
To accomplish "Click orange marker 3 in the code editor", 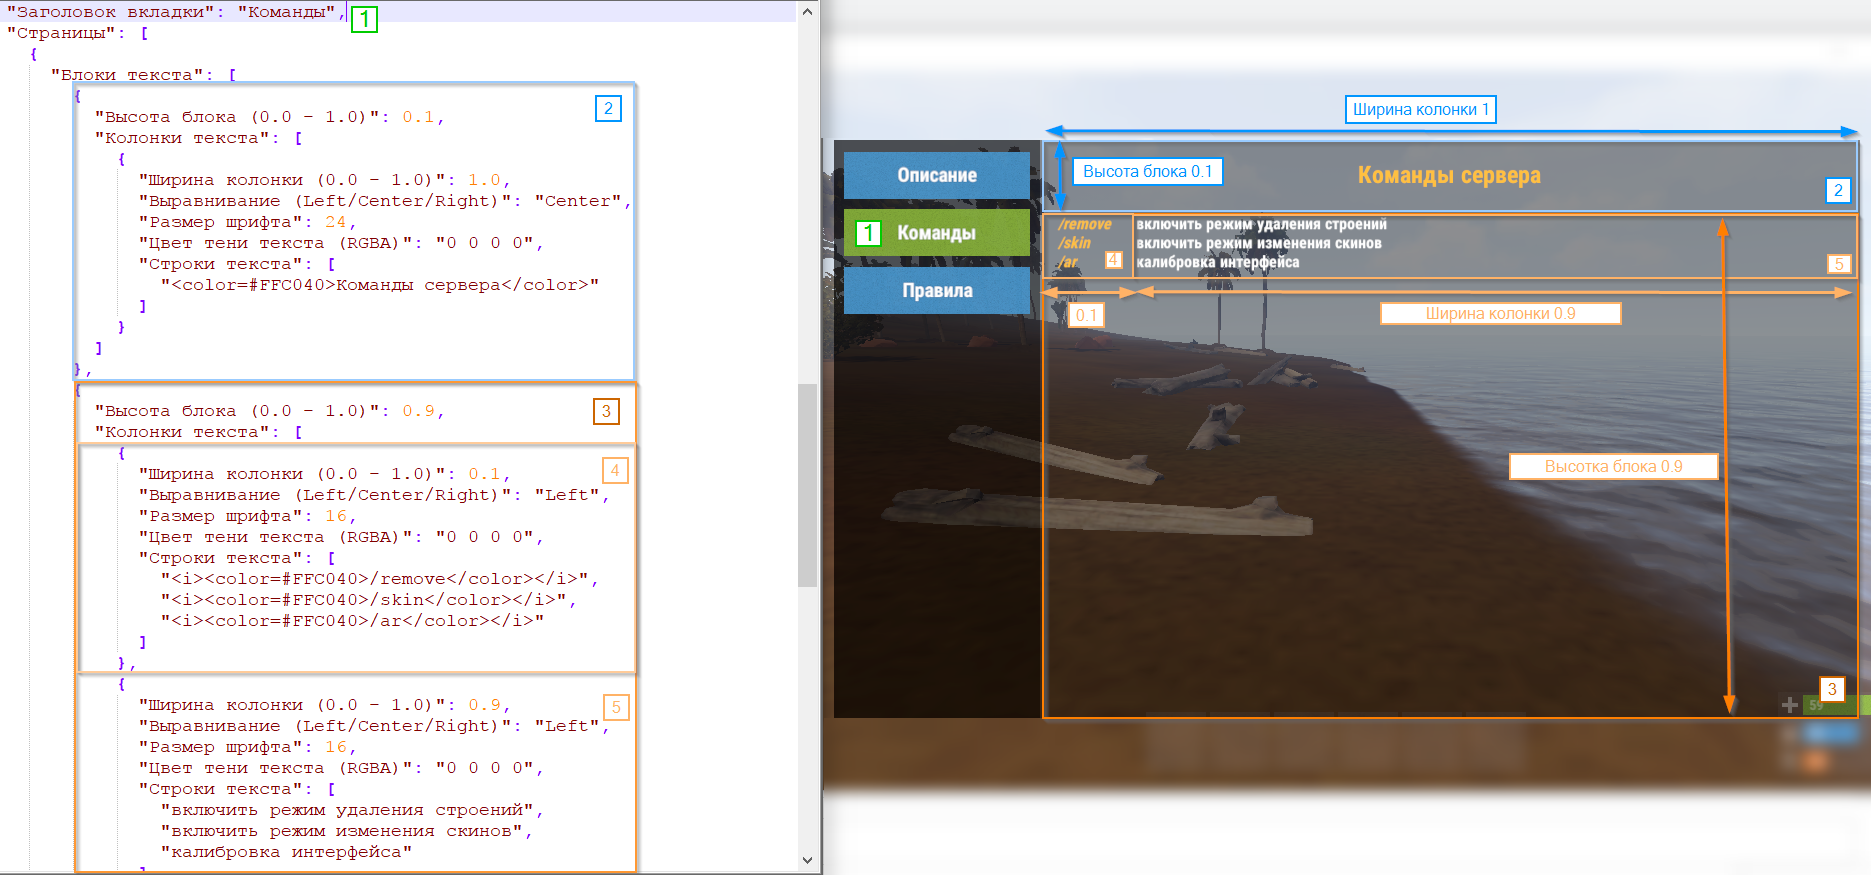I will click(x=606, y=411).
